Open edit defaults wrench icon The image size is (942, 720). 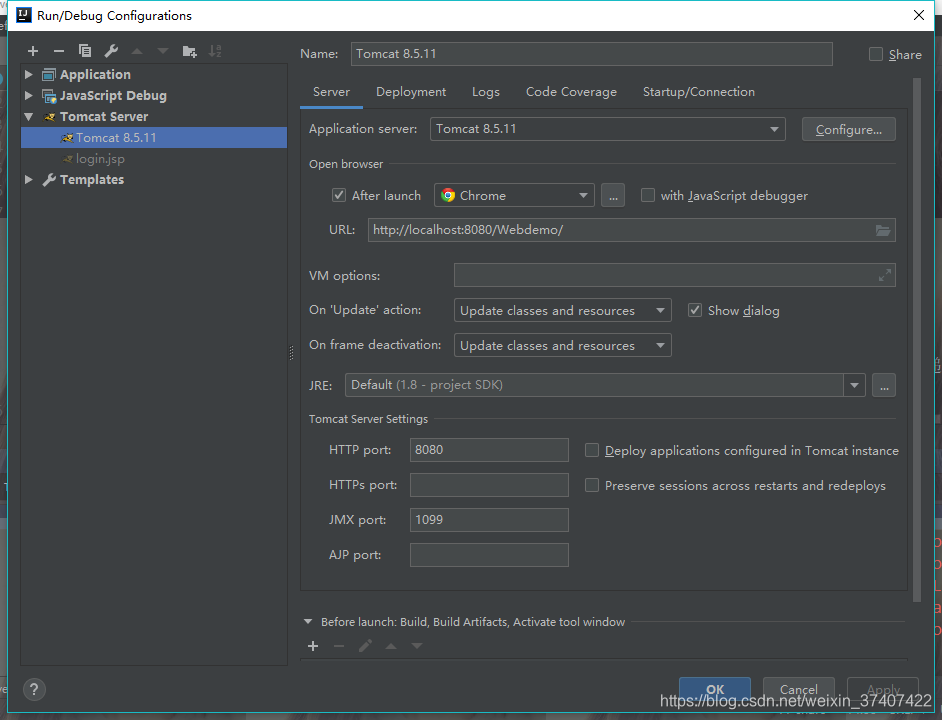[x=111, y=52]
